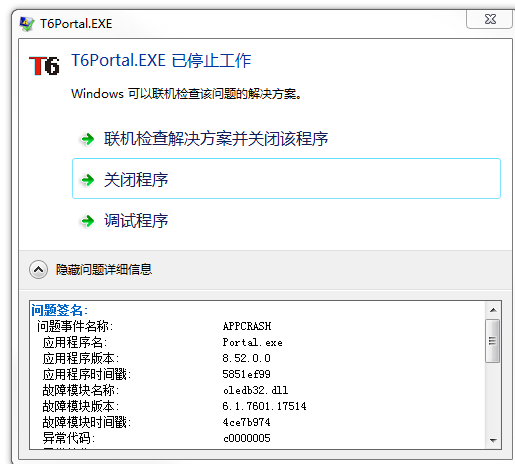Click the 问题签名 heading in details
This screenshot has height=464, width=515.
point(59,310)
